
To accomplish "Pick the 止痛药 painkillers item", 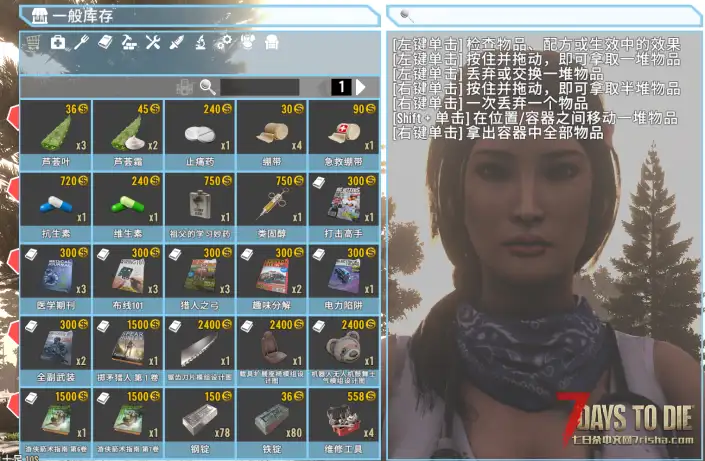I will [200, 135].
